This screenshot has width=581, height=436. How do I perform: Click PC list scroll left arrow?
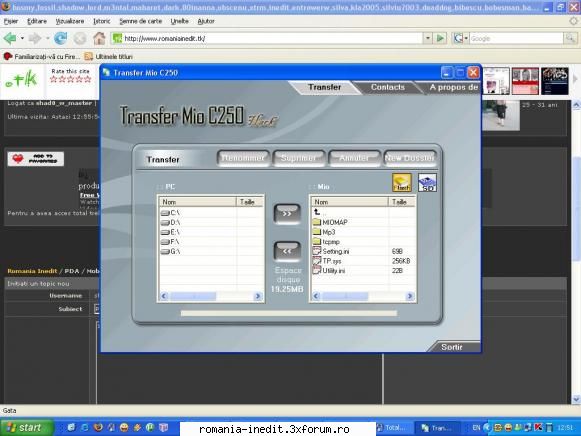(164, 296)
